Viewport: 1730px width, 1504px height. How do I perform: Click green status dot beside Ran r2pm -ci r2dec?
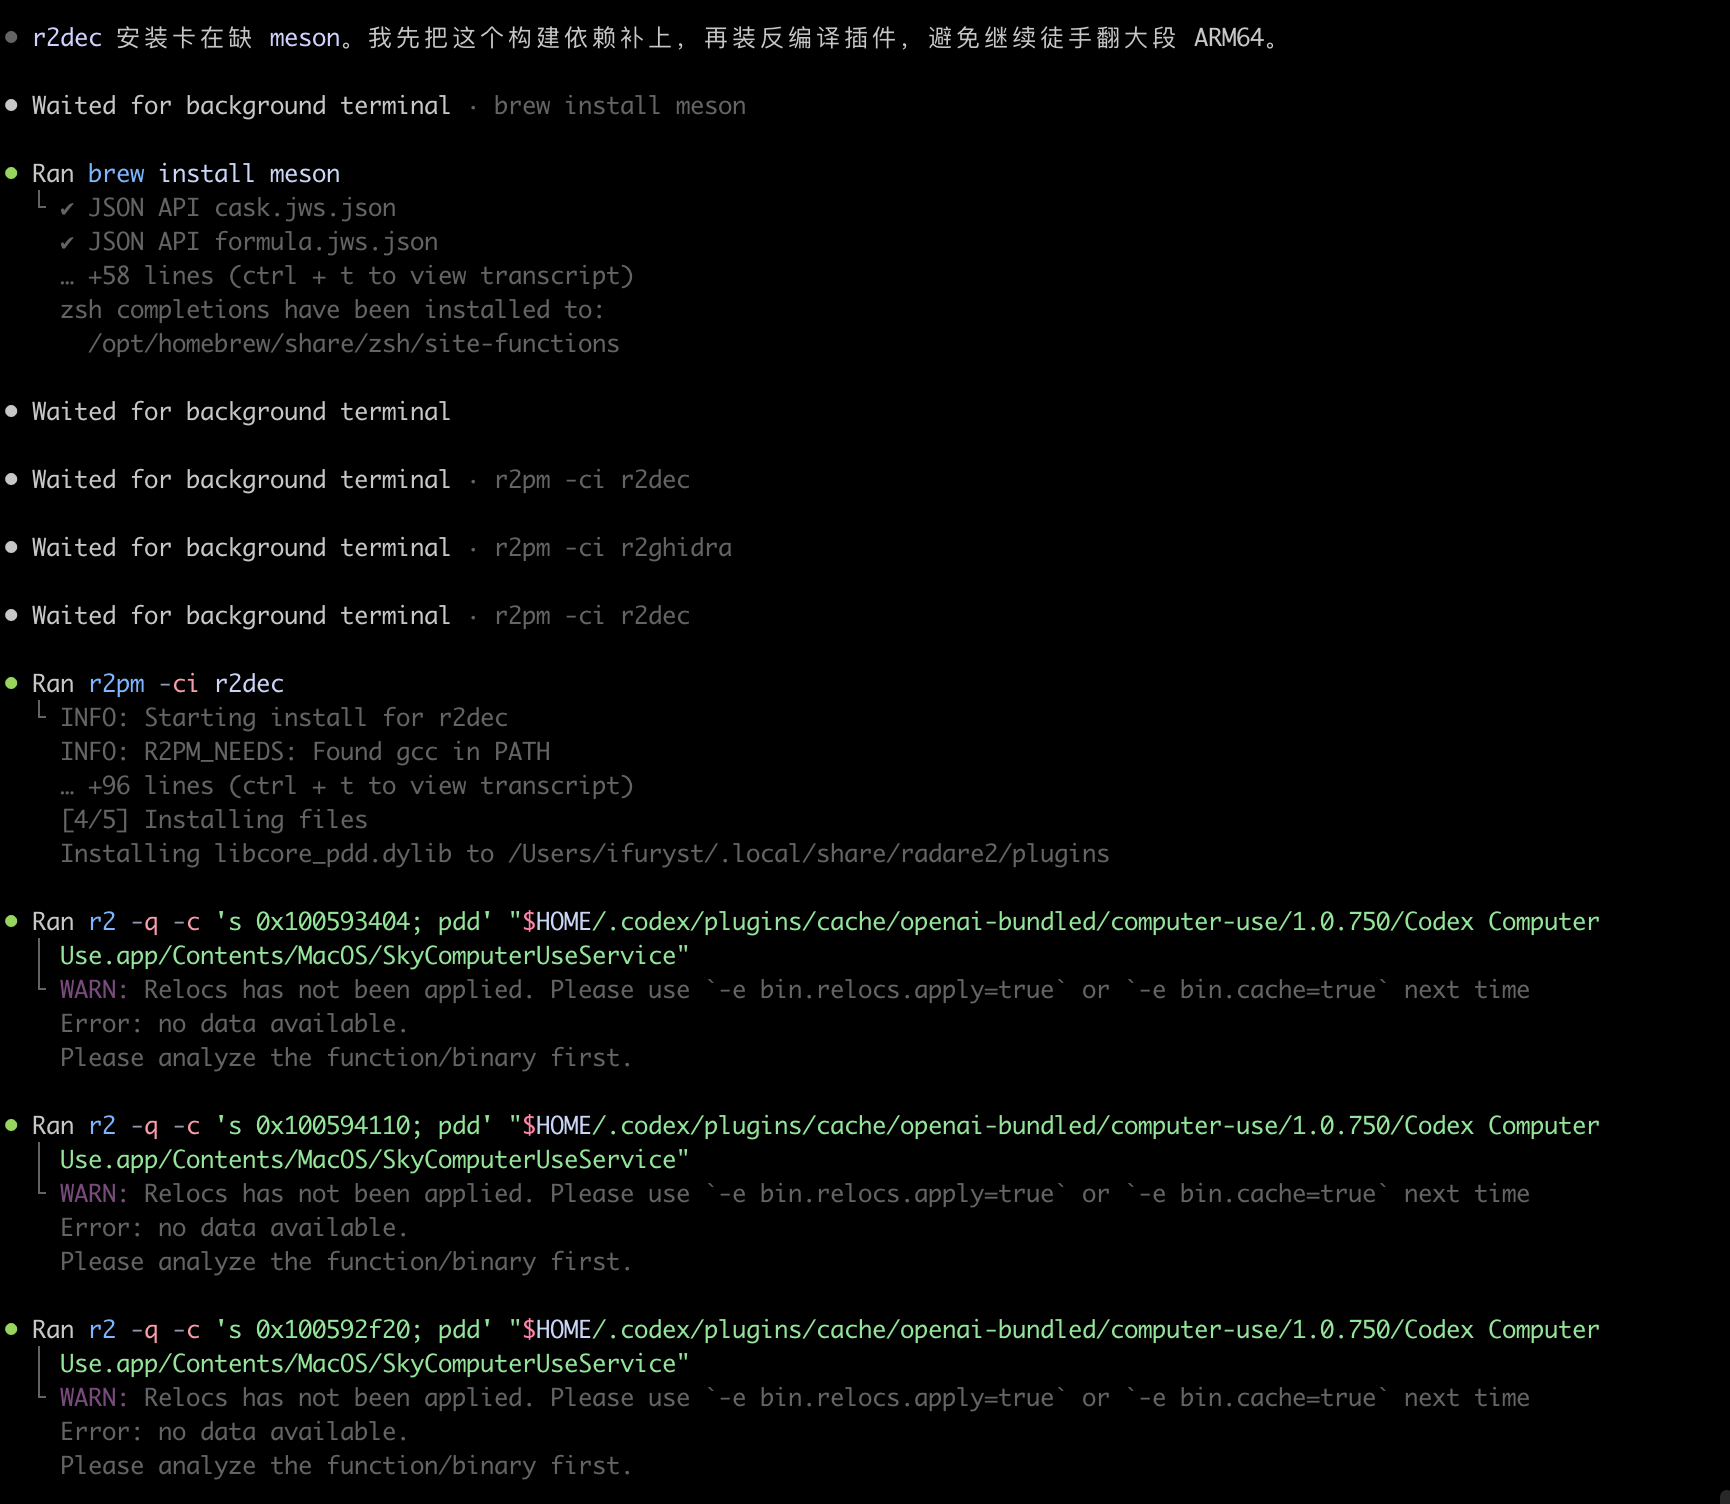pos(12,684)
